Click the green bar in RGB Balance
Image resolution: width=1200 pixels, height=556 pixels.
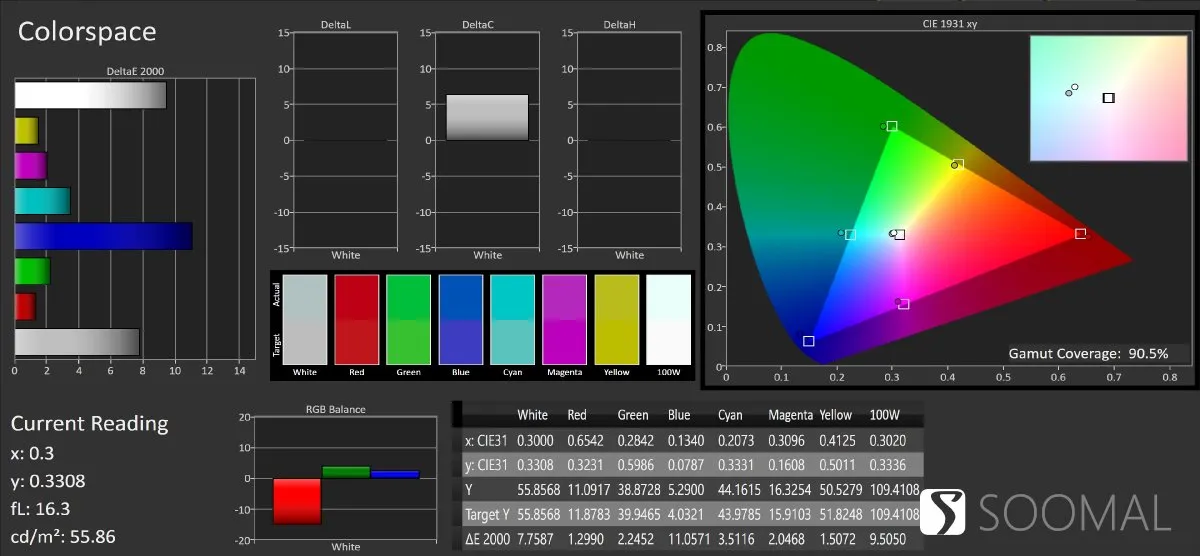click(346, 472)
